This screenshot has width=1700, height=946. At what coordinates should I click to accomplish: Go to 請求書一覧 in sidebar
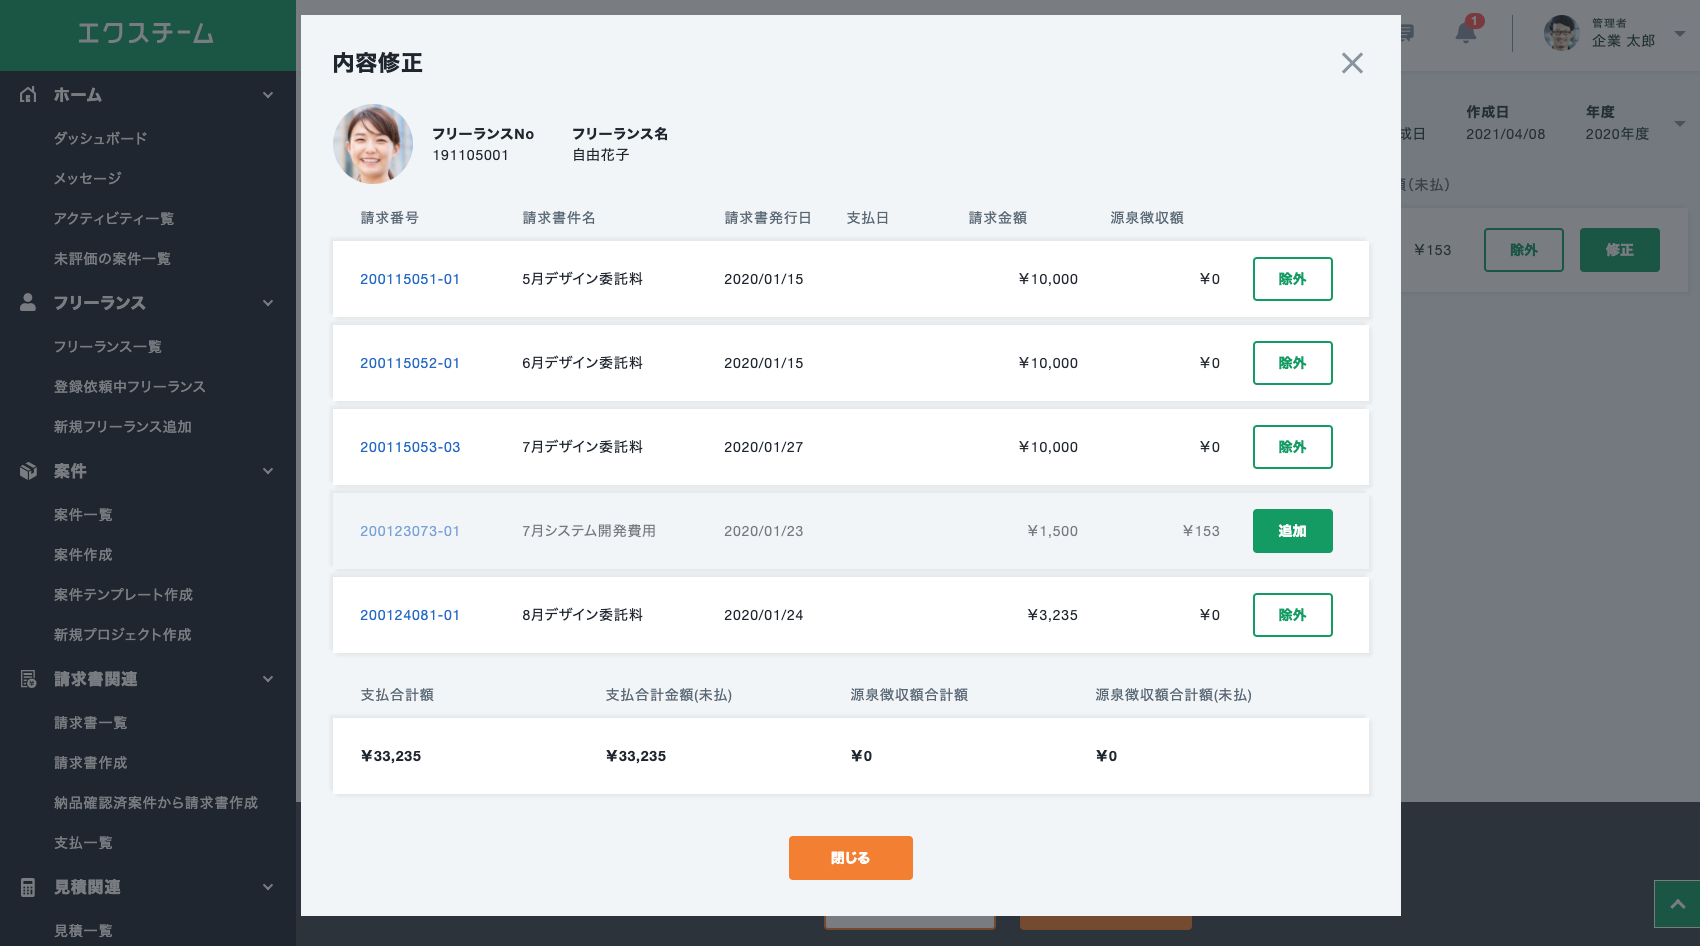[x=90, y=723]
